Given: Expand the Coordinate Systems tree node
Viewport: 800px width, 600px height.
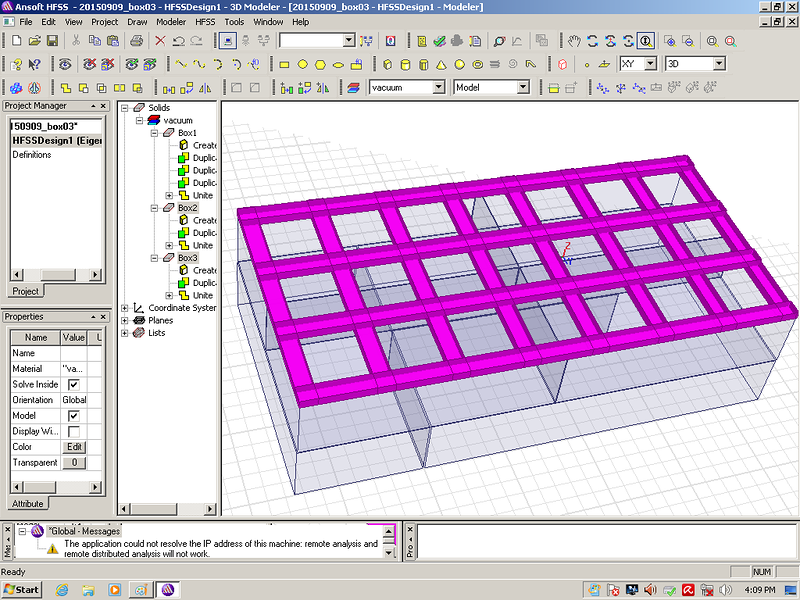Looking at the screenshot, I should click(x=124, y=308).
